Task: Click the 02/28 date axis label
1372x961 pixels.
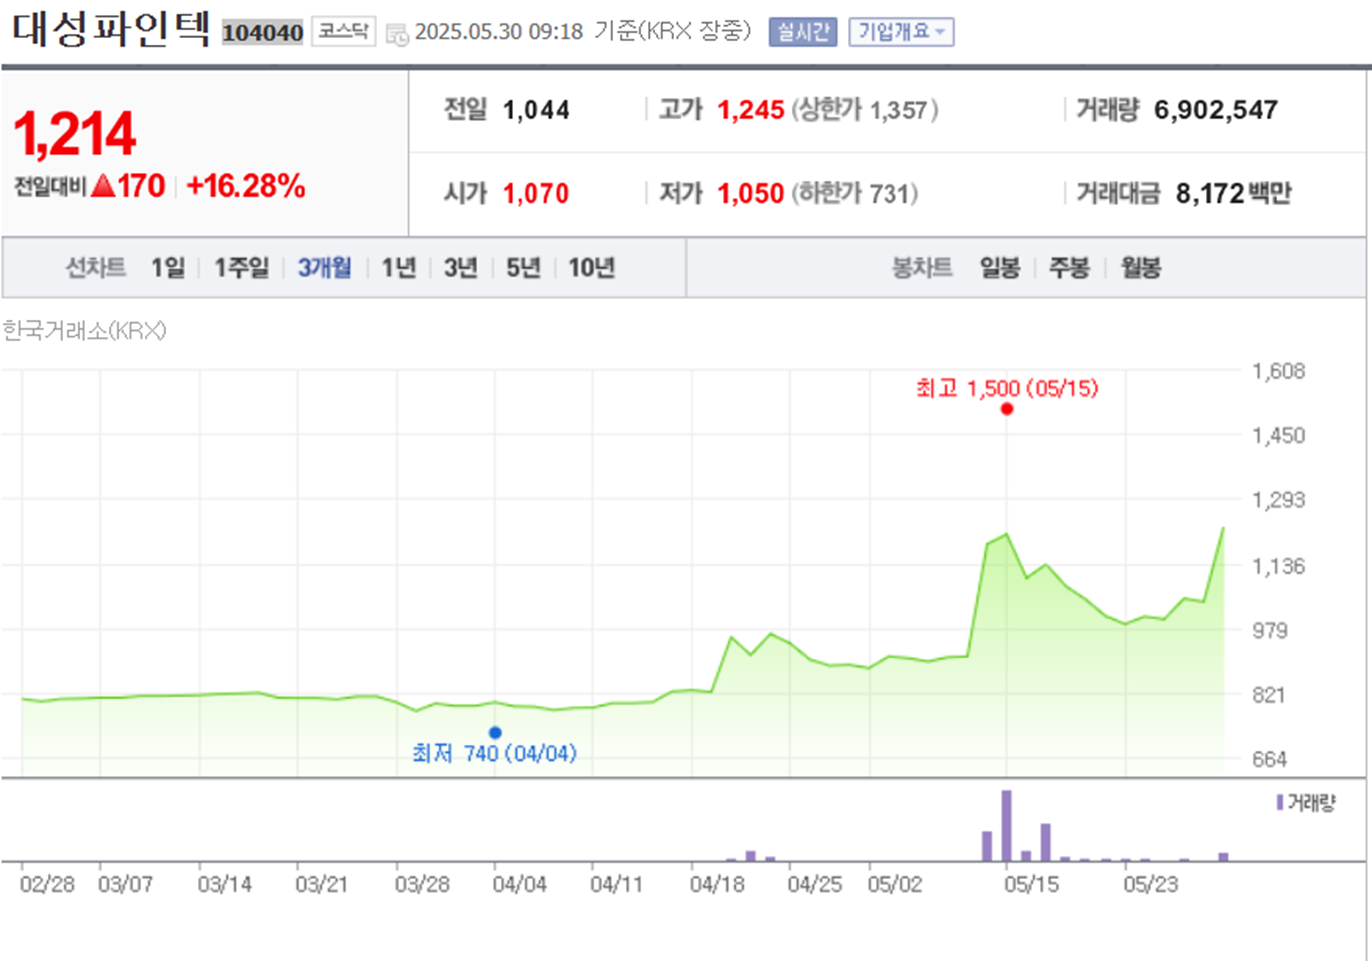Action: [47, 885]
